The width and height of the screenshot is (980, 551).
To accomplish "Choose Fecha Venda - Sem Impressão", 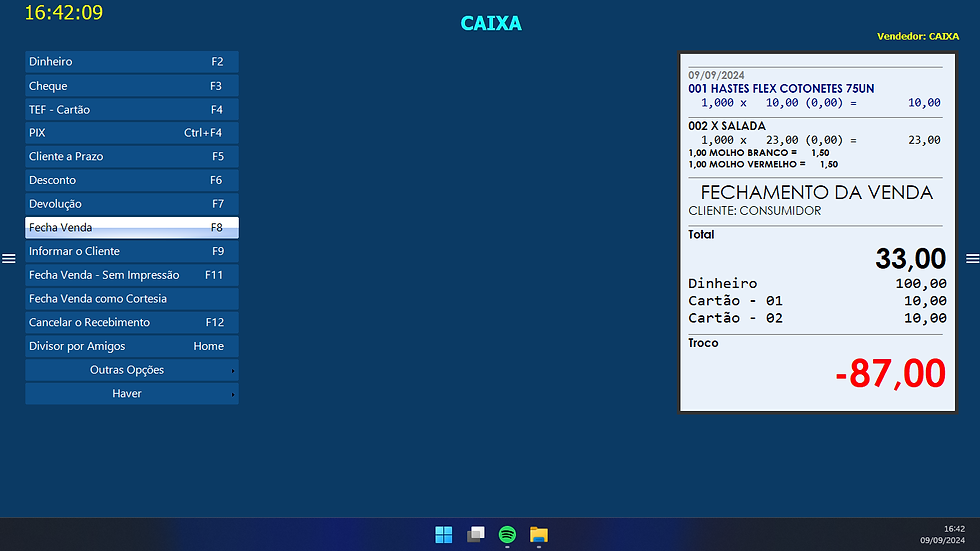I will tap(132, 275).
